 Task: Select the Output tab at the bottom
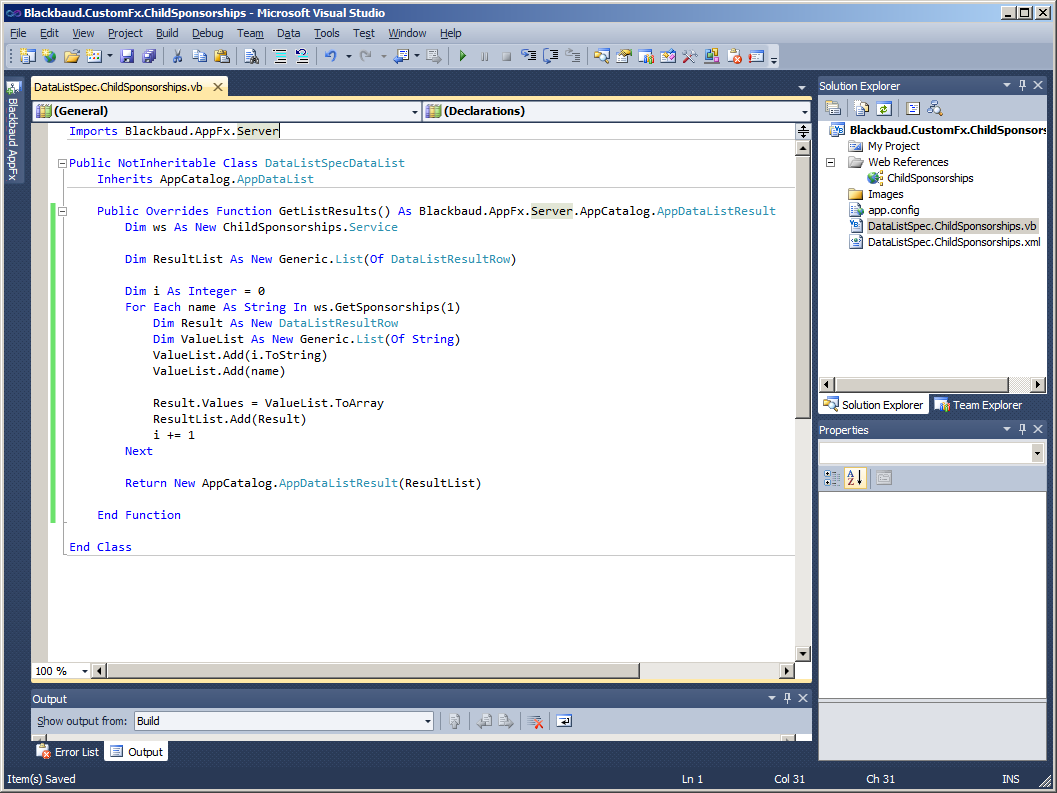tap(137, 752)
